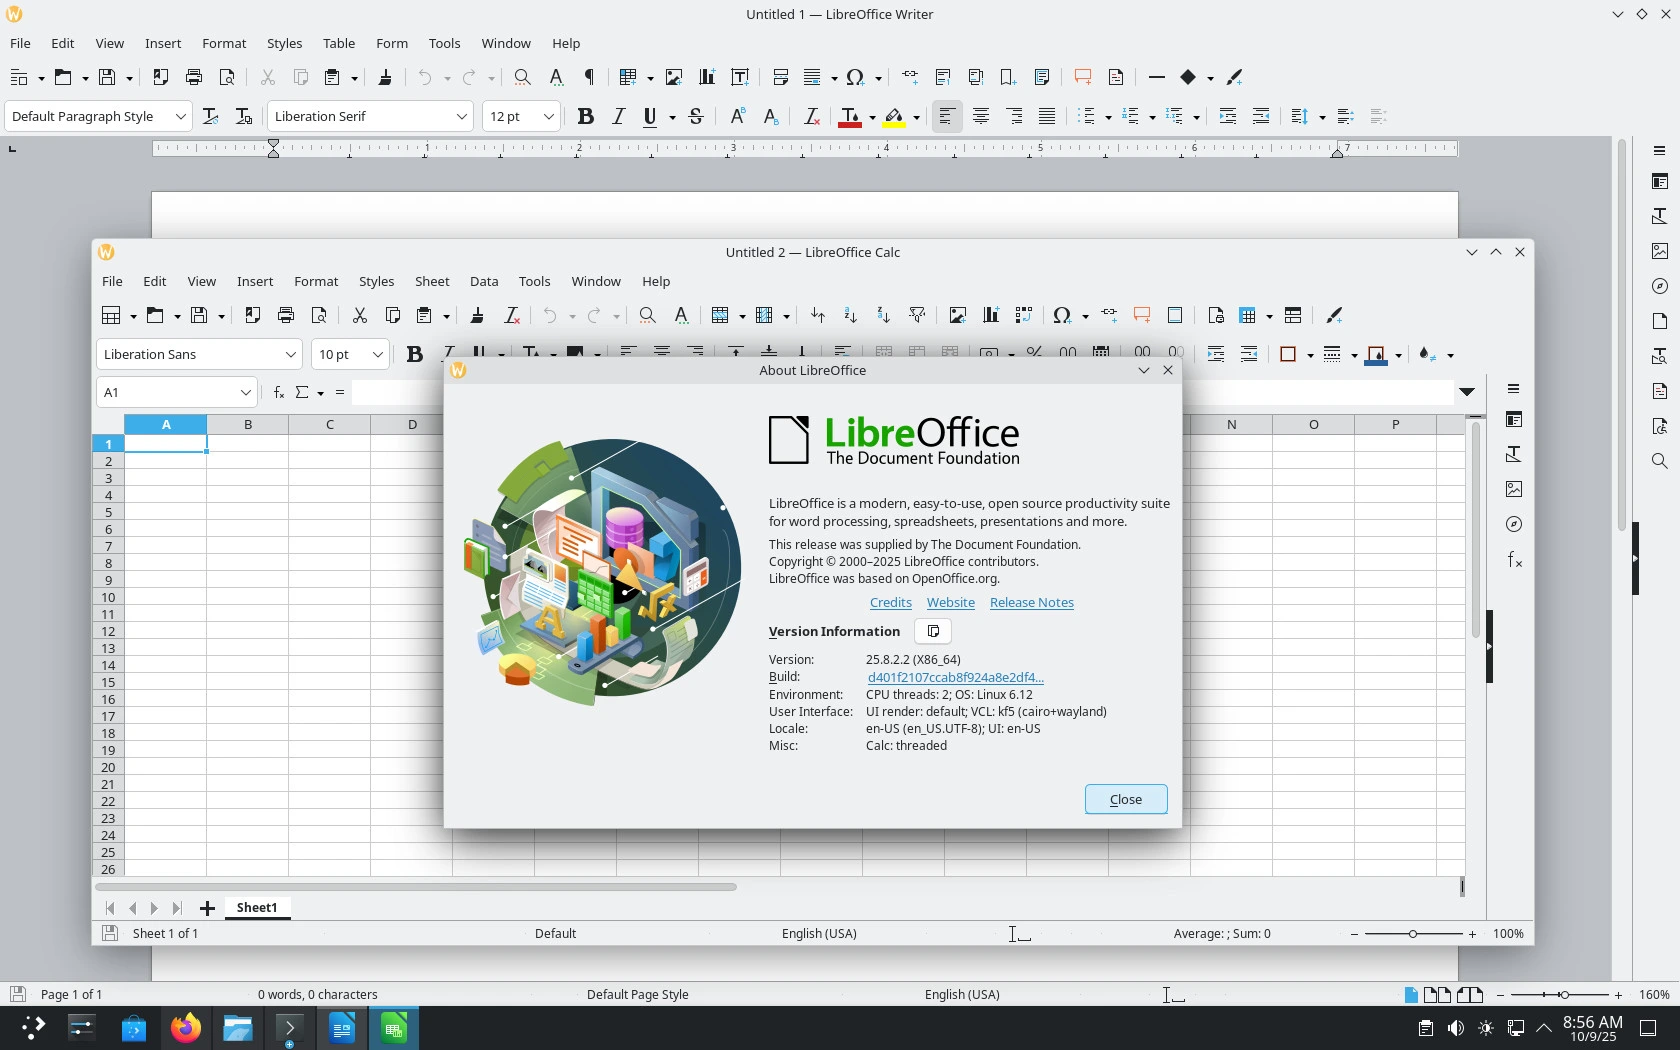Screen dimensions: 1680x1050
Task: Click the Calc Sort Ascending icon
Action: [850, 315]
